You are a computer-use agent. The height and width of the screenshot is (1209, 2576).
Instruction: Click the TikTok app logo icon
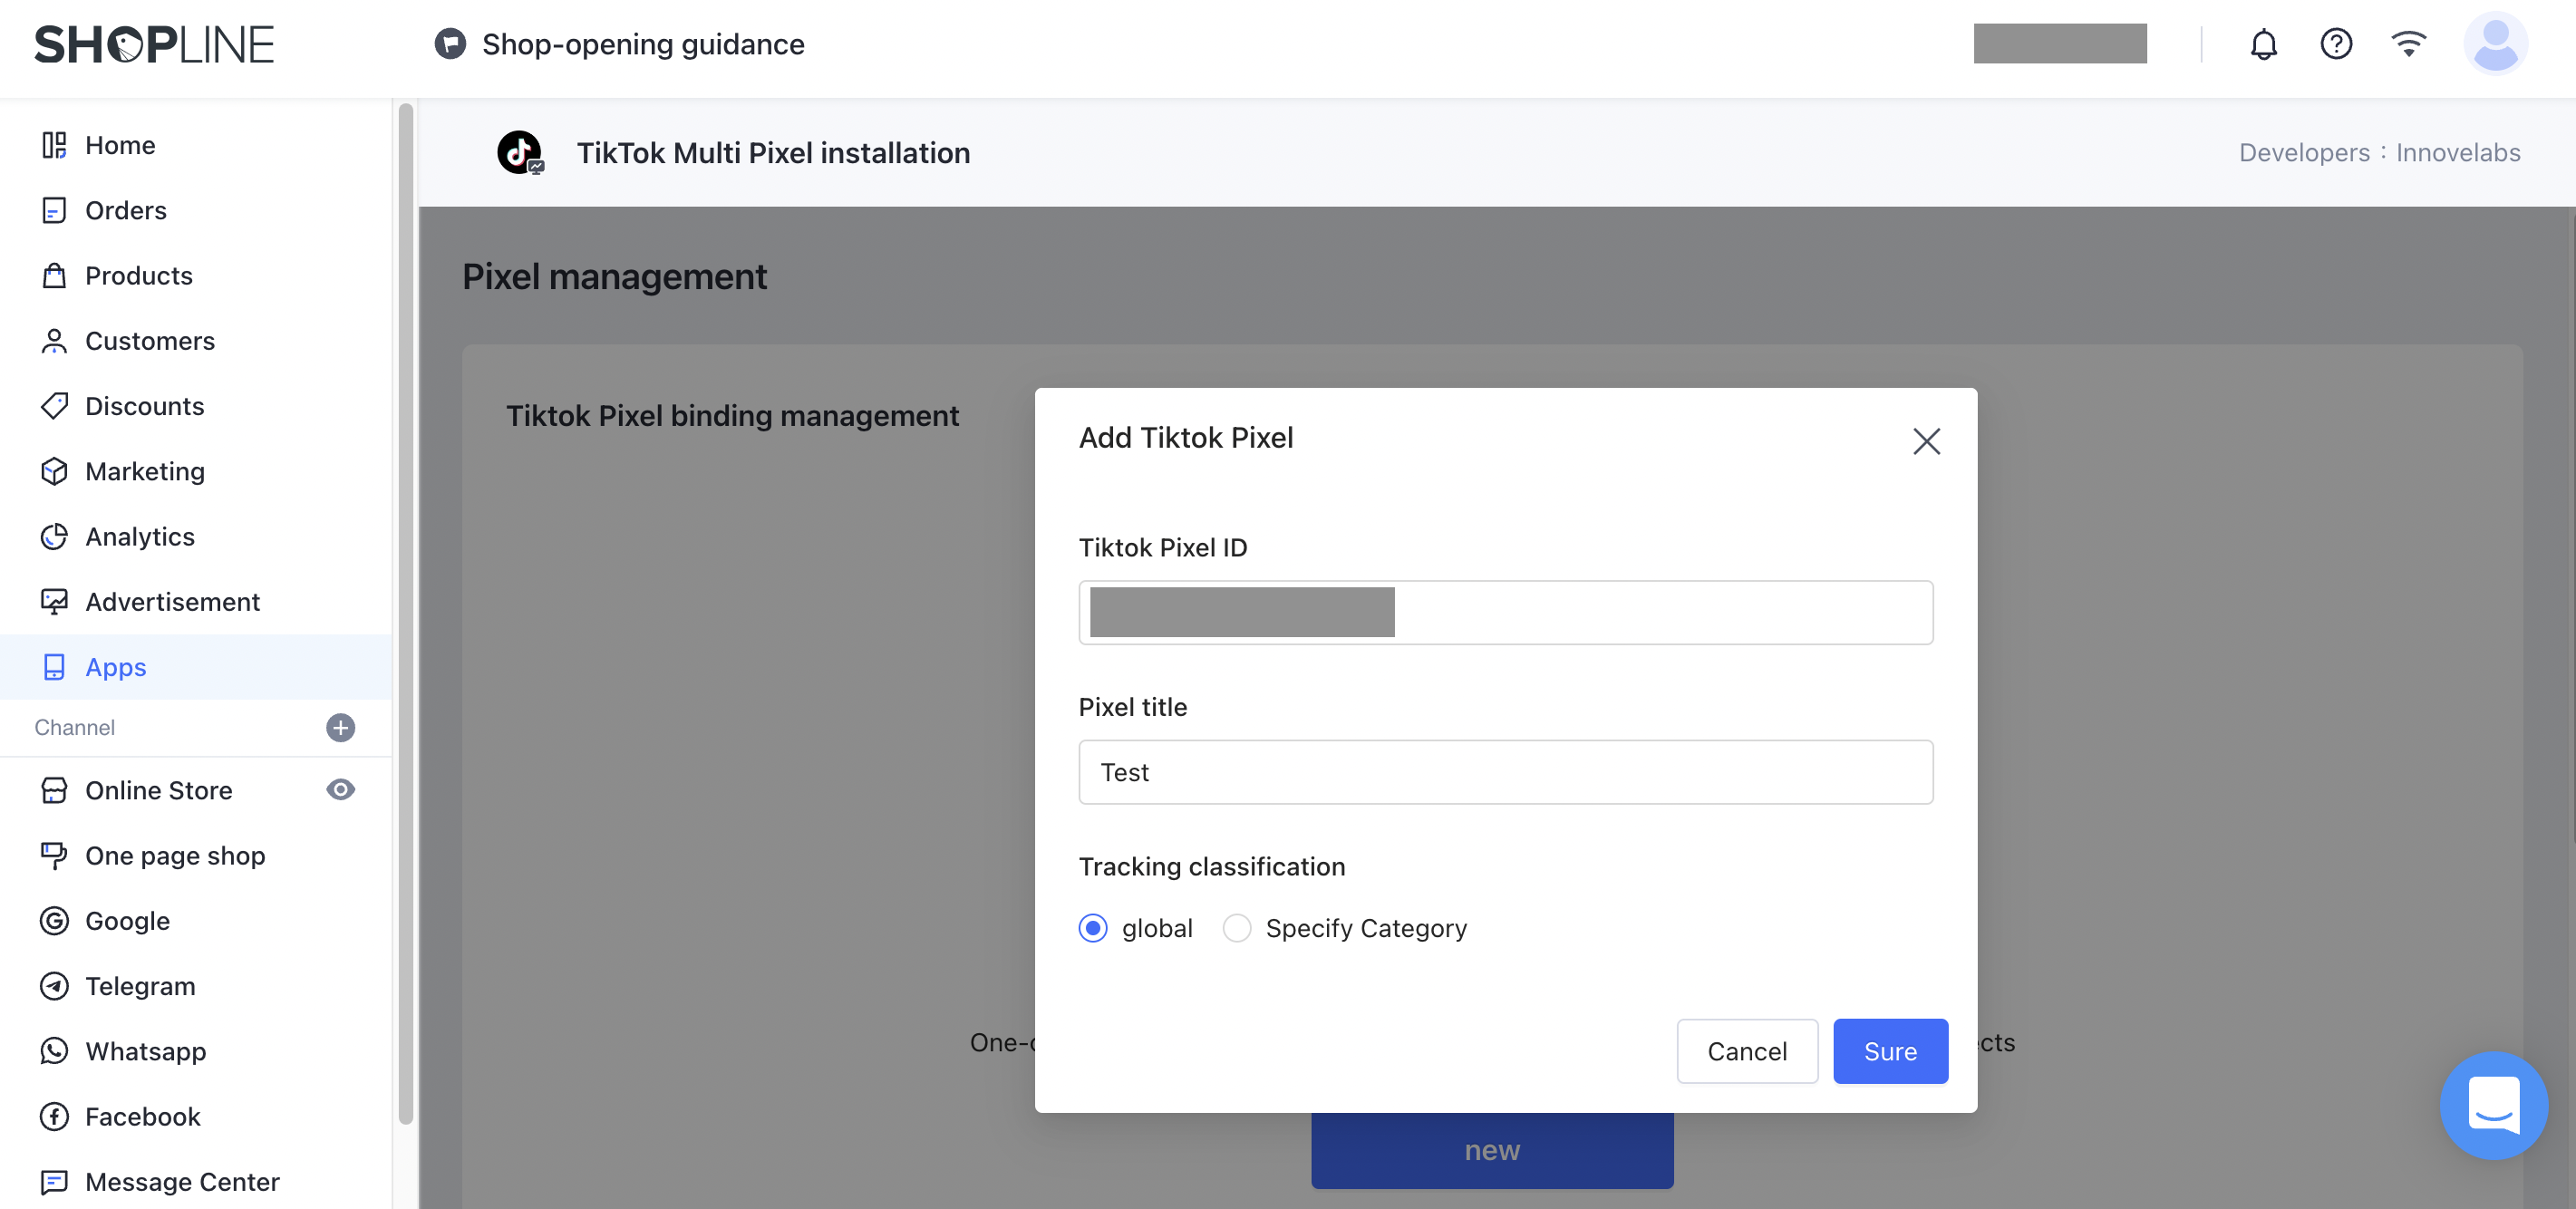tap(520, 152)
